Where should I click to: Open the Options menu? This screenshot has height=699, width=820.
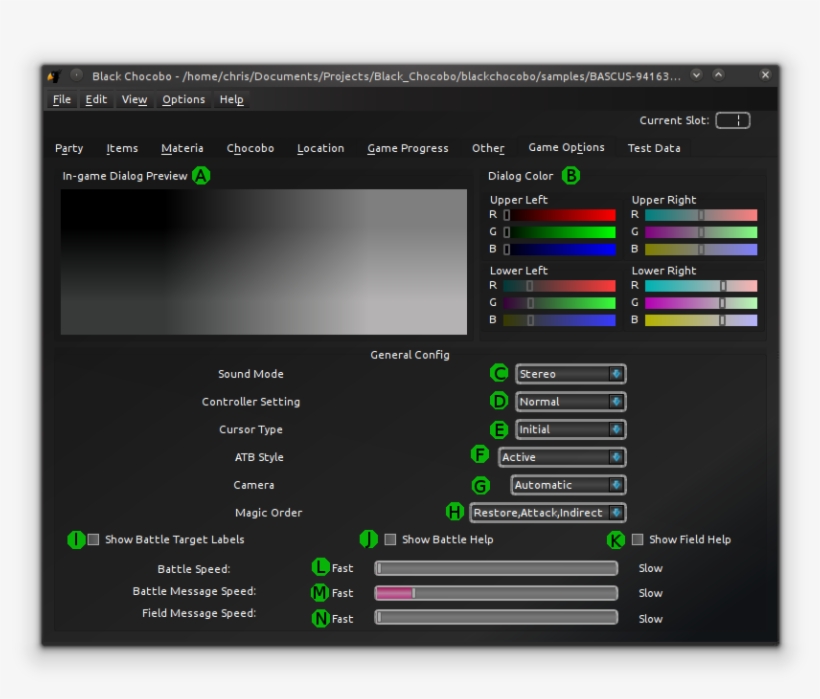tap(184, 99)
